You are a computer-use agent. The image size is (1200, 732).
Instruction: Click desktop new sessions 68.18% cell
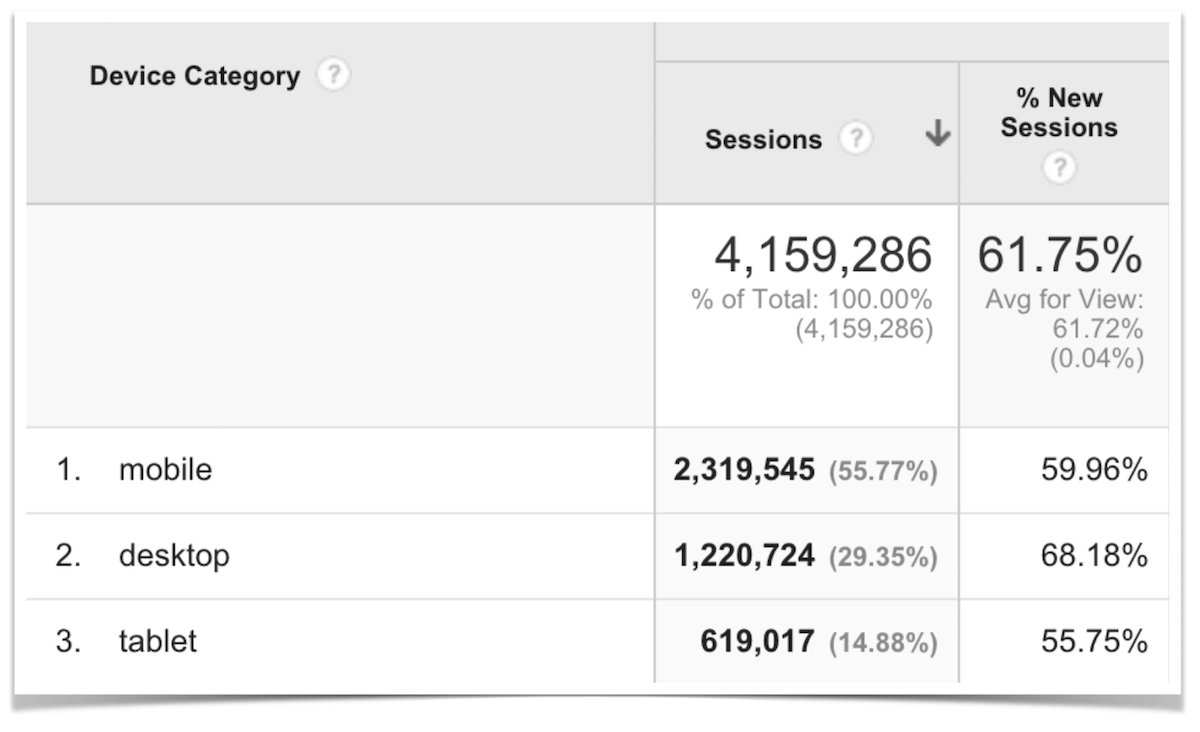click(x=1093, y=556)
